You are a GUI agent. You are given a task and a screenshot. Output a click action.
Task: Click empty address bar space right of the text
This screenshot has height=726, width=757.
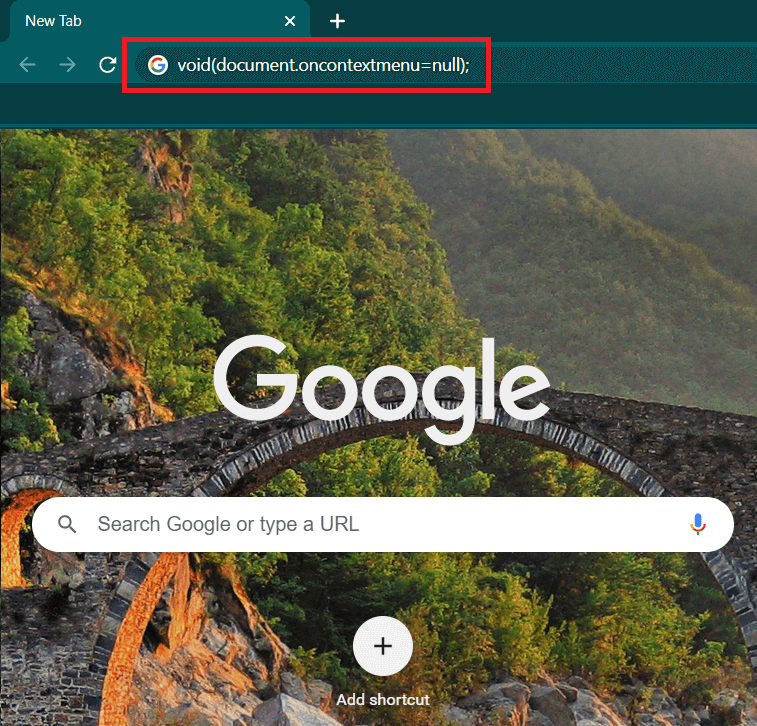[620, 65]
